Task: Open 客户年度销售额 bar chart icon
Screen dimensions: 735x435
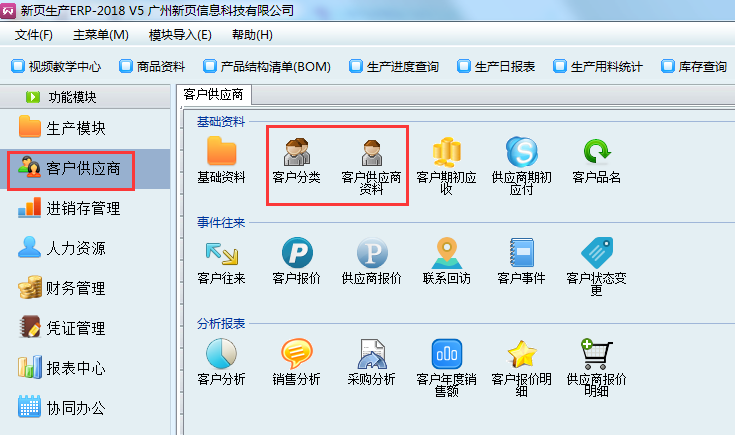Action: (446, 354)
